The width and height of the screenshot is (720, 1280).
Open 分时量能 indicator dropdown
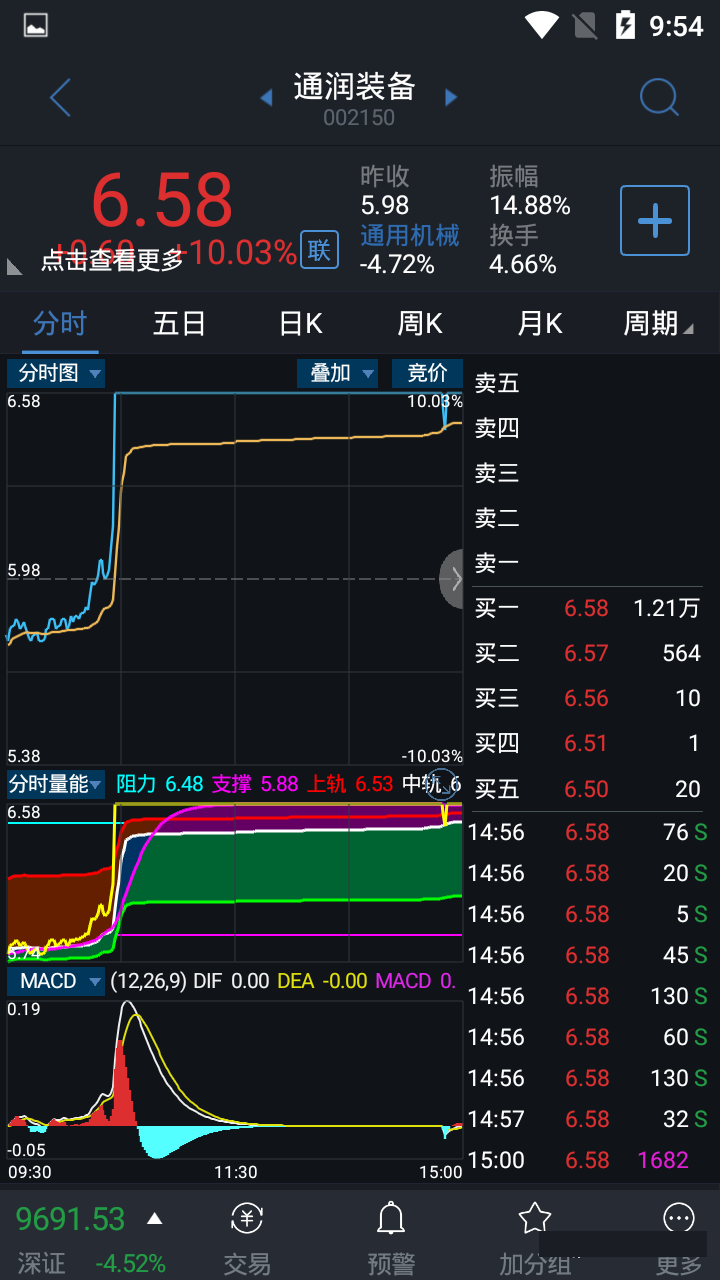[x=56, y=784]
